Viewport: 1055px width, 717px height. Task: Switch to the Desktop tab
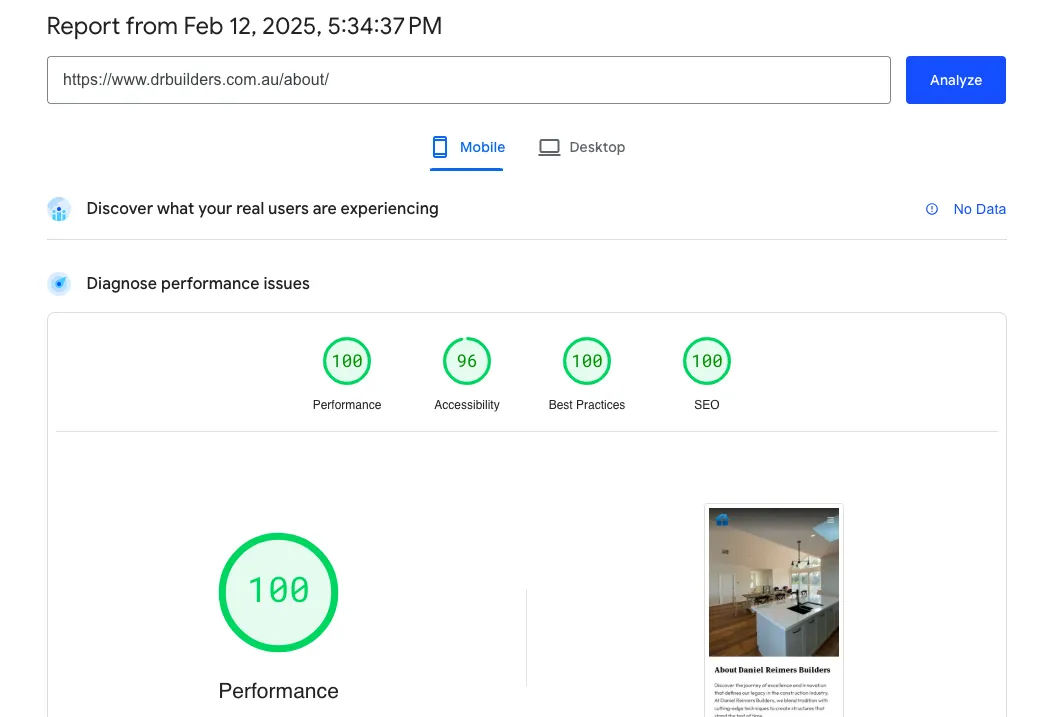click(582, 147)
